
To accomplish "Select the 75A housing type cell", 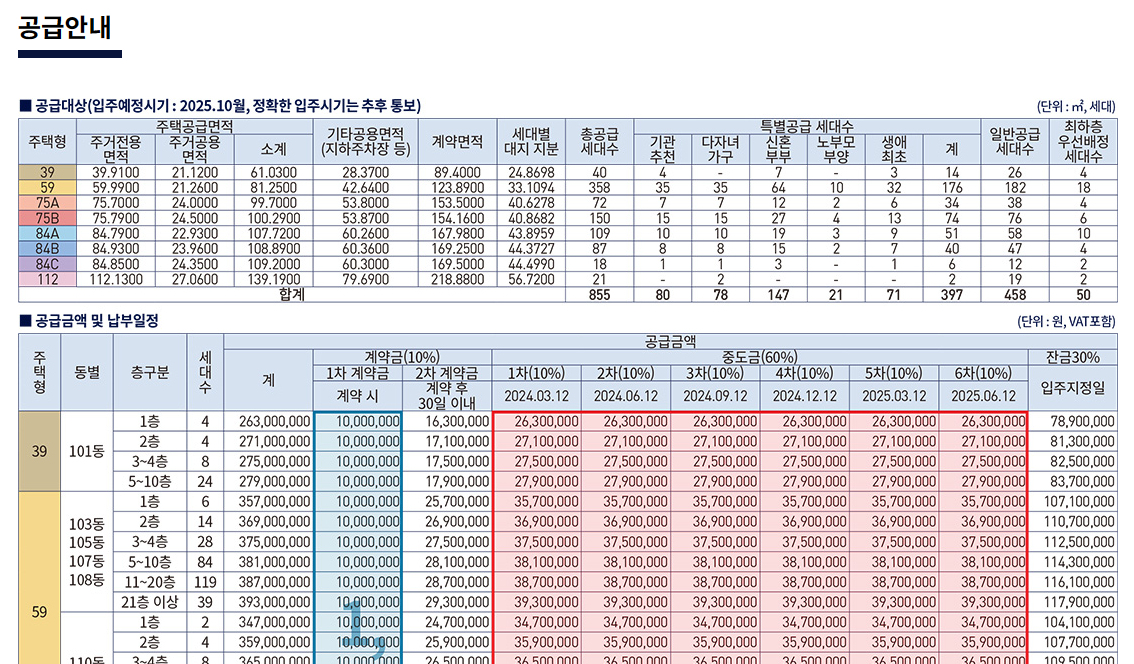I will pyautogui.click(x=47, y=203).
